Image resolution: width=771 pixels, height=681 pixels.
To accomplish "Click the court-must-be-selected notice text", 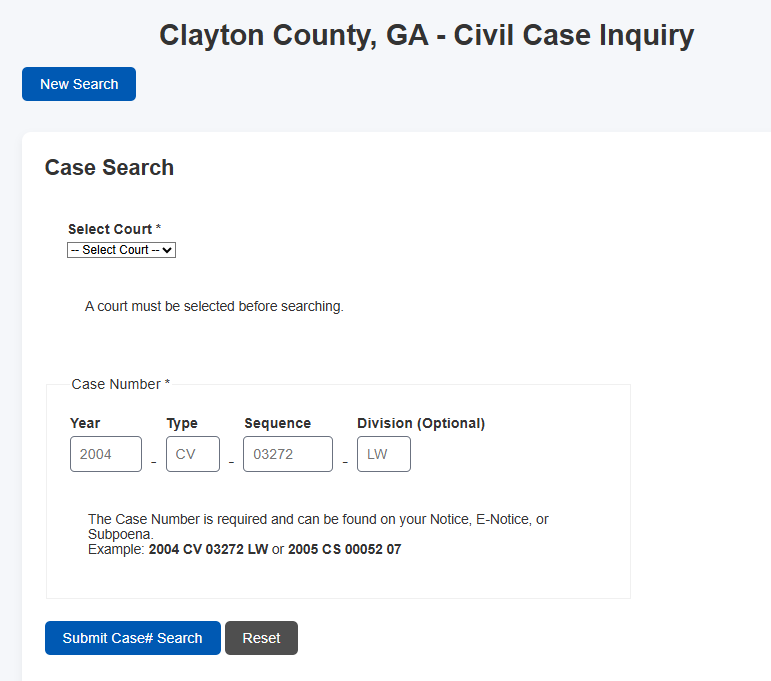I will [x=214, y=306].
